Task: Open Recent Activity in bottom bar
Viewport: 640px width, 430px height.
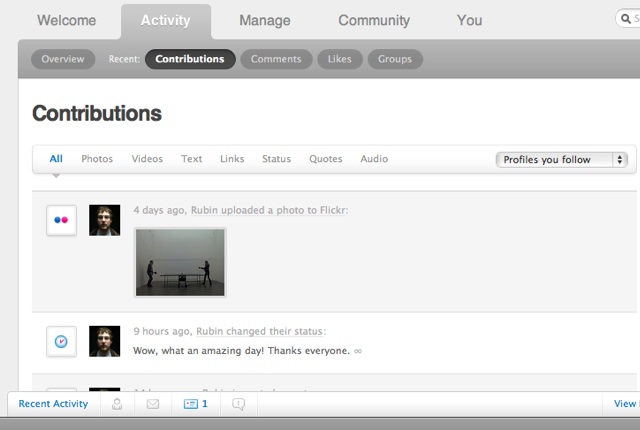Action: pyautogui.click(x=53, y=404)
